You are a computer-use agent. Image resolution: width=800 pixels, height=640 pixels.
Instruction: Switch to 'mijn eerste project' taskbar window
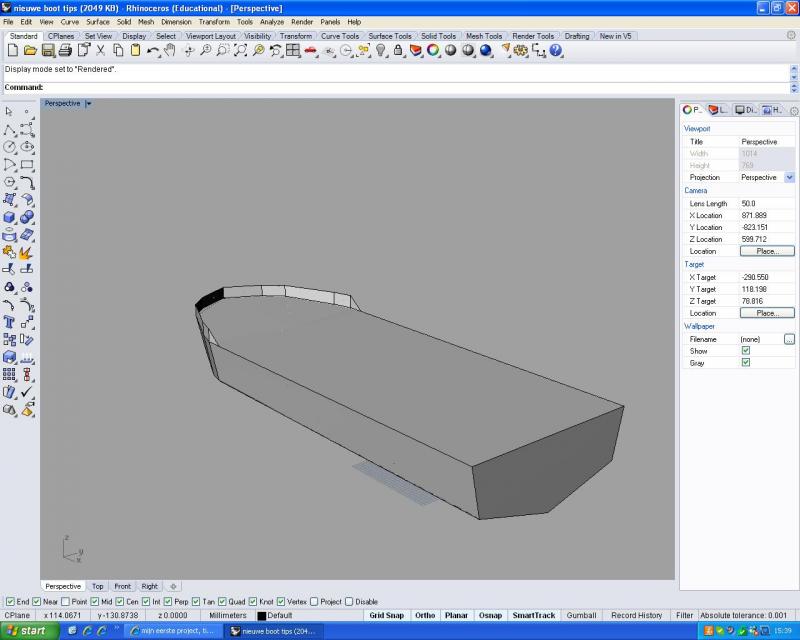(x=172, y=631)
